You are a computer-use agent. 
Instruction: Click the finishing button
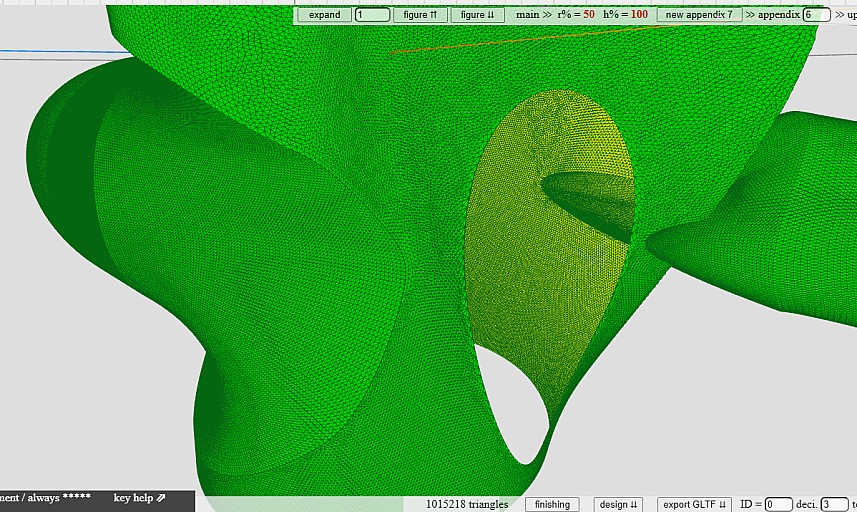(552, 505)
